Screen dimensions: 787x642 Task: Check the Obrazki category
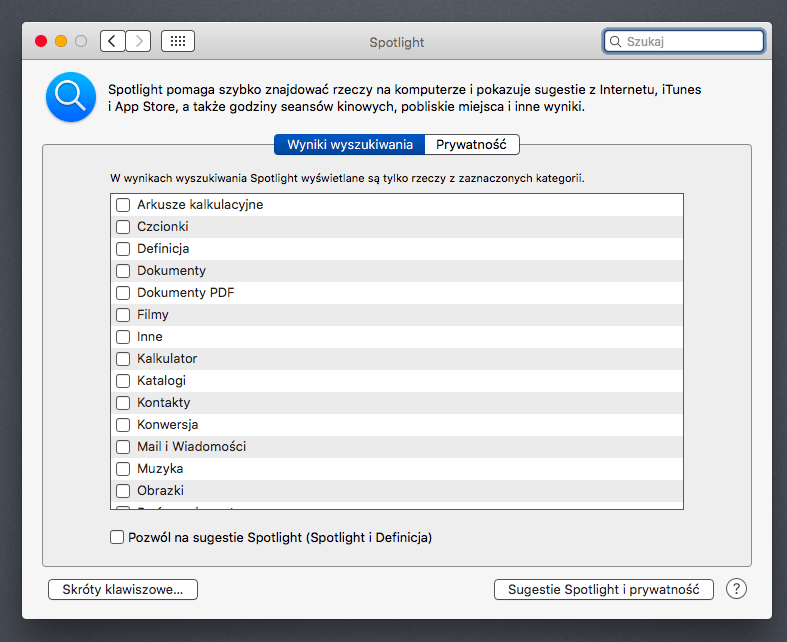coord(123,491)
